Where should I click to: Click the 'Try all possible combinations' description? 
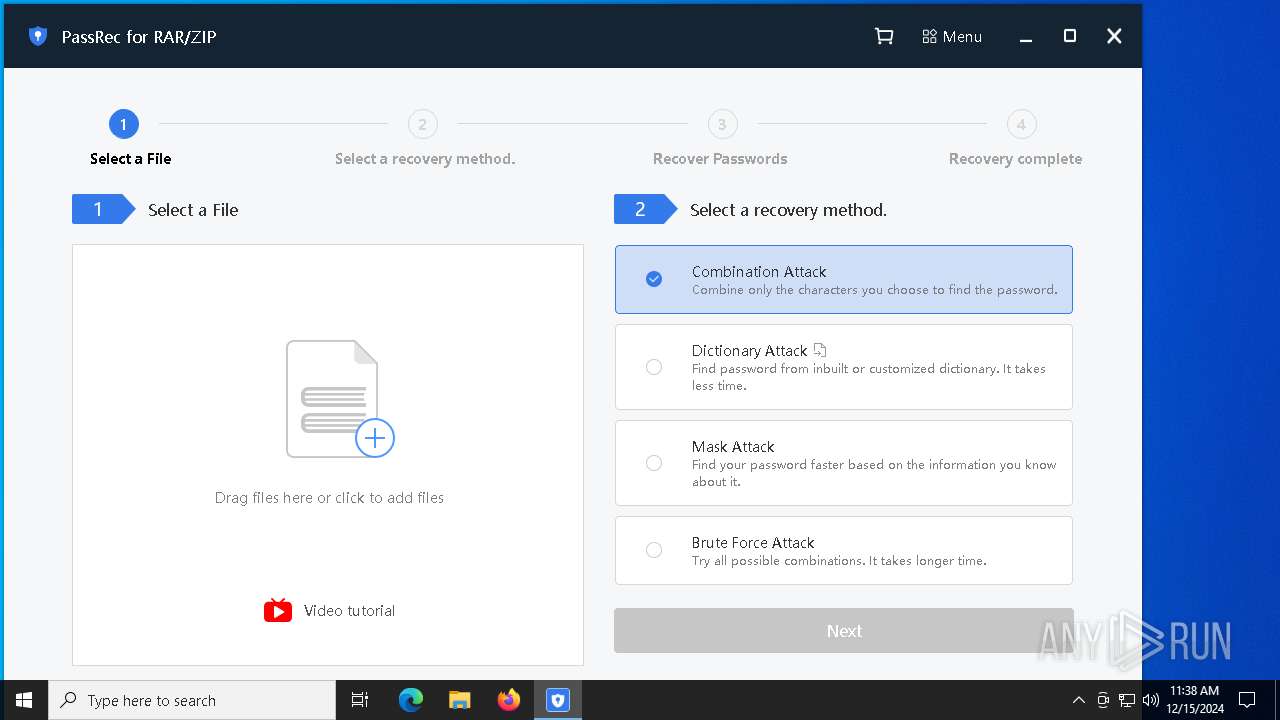[839, 561]
